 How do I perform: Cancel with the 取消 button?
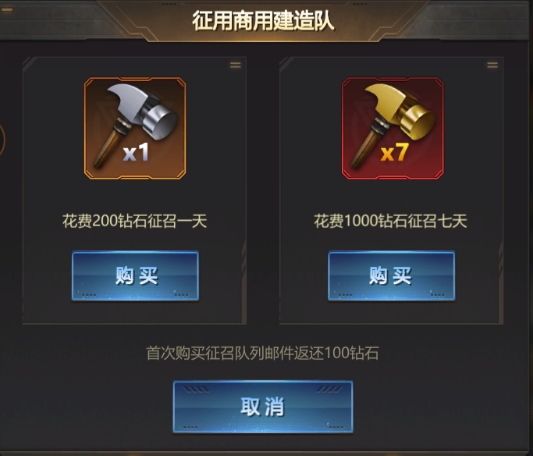point(263,407)
